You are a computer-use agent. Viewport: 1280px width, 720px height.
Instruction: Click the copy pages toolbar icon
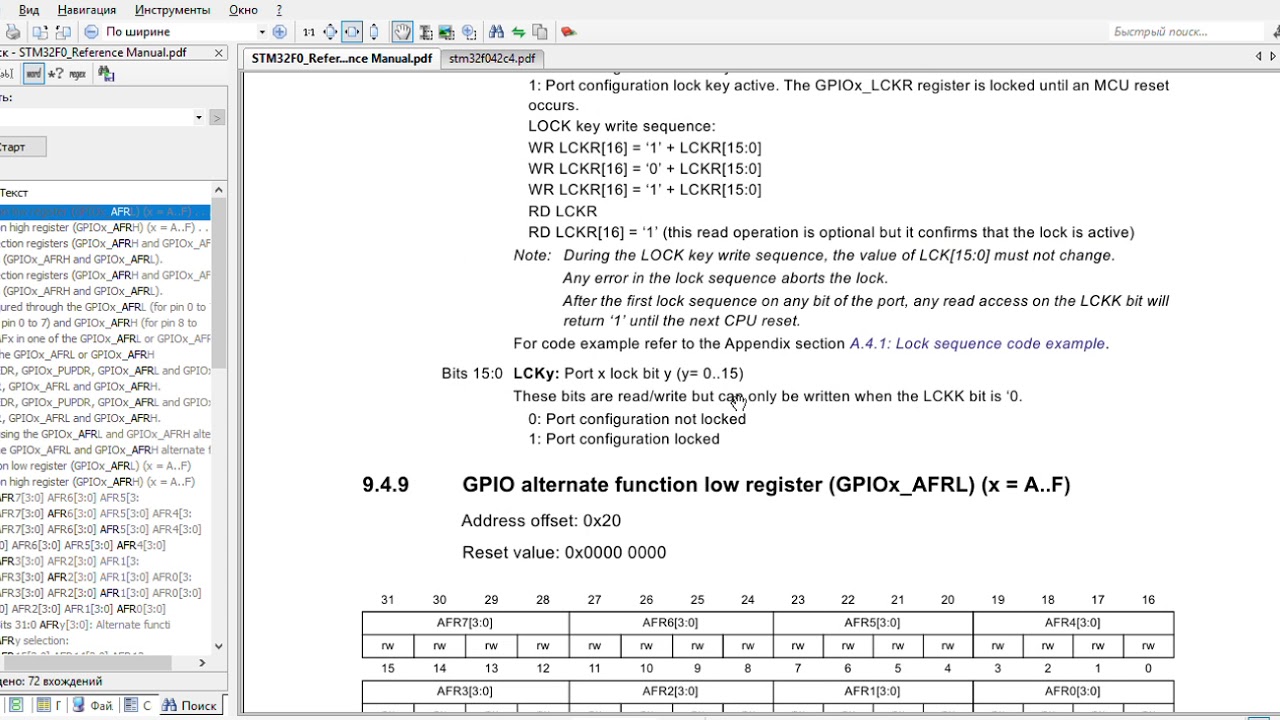pos(540,32)
